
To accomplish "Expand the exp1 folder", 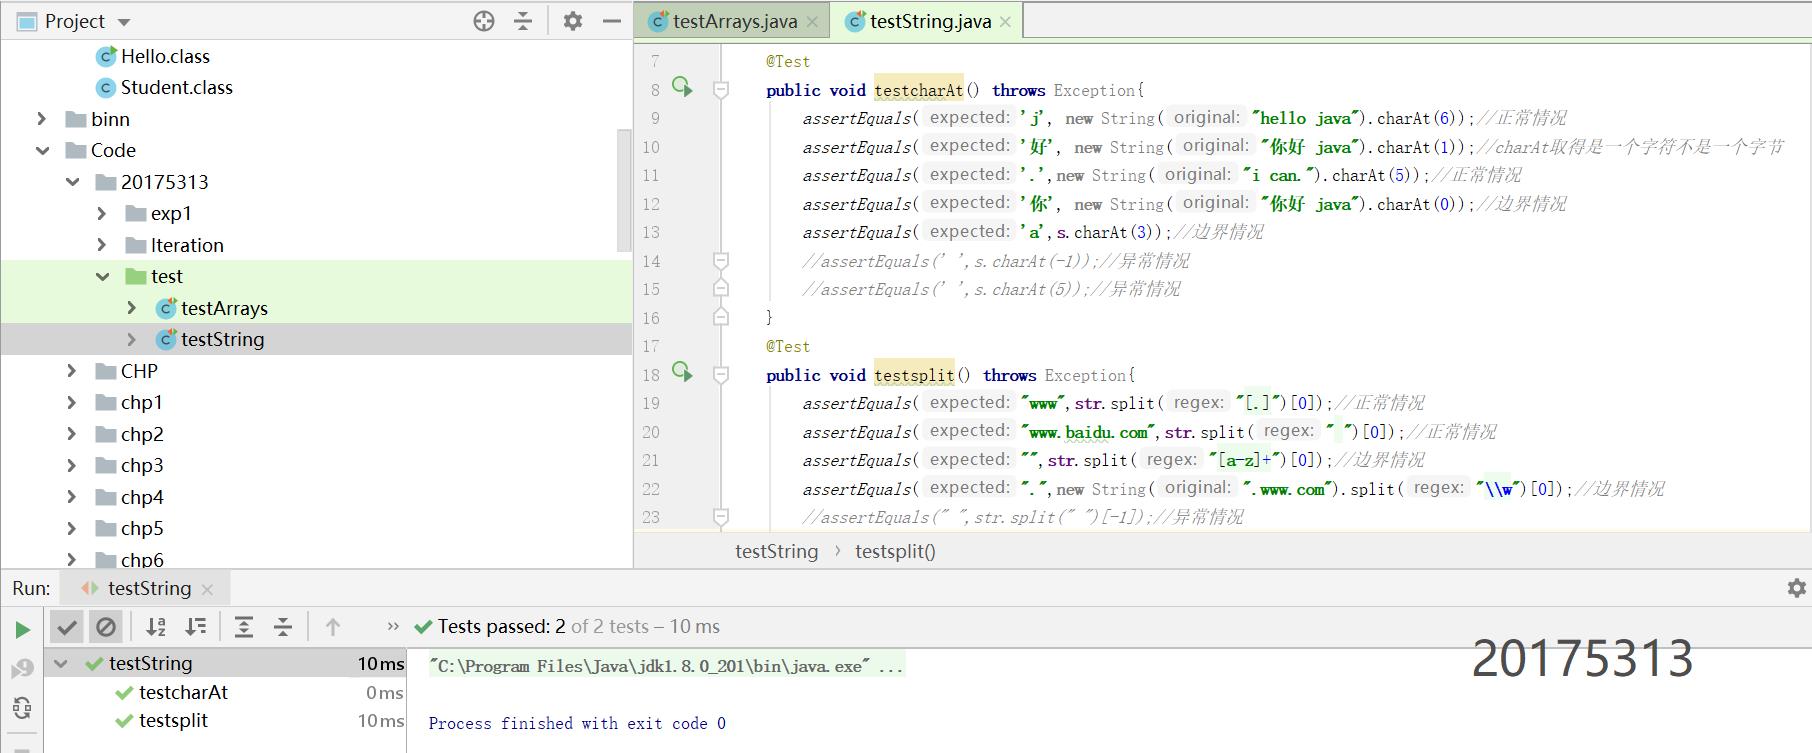I will tap(102, 213).
